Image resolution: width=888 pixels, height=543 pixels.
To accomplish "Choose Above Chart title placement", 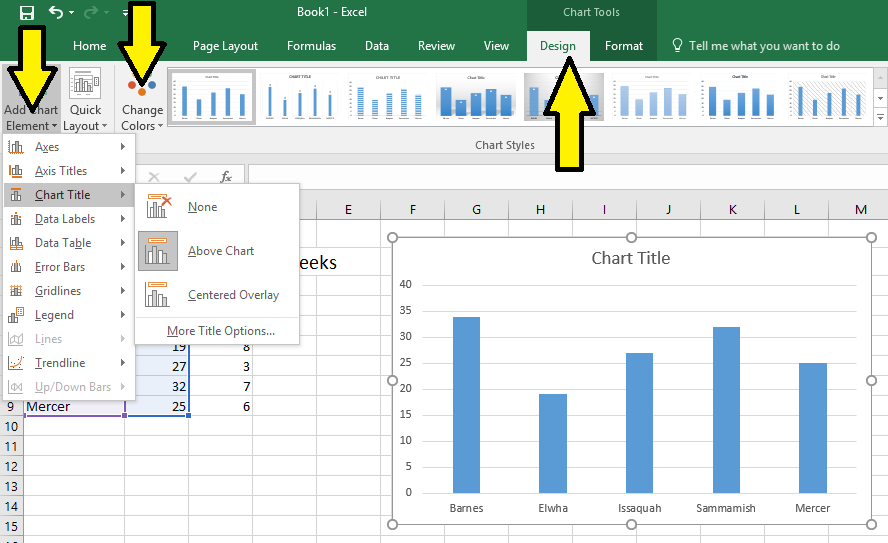I will 220,251.
